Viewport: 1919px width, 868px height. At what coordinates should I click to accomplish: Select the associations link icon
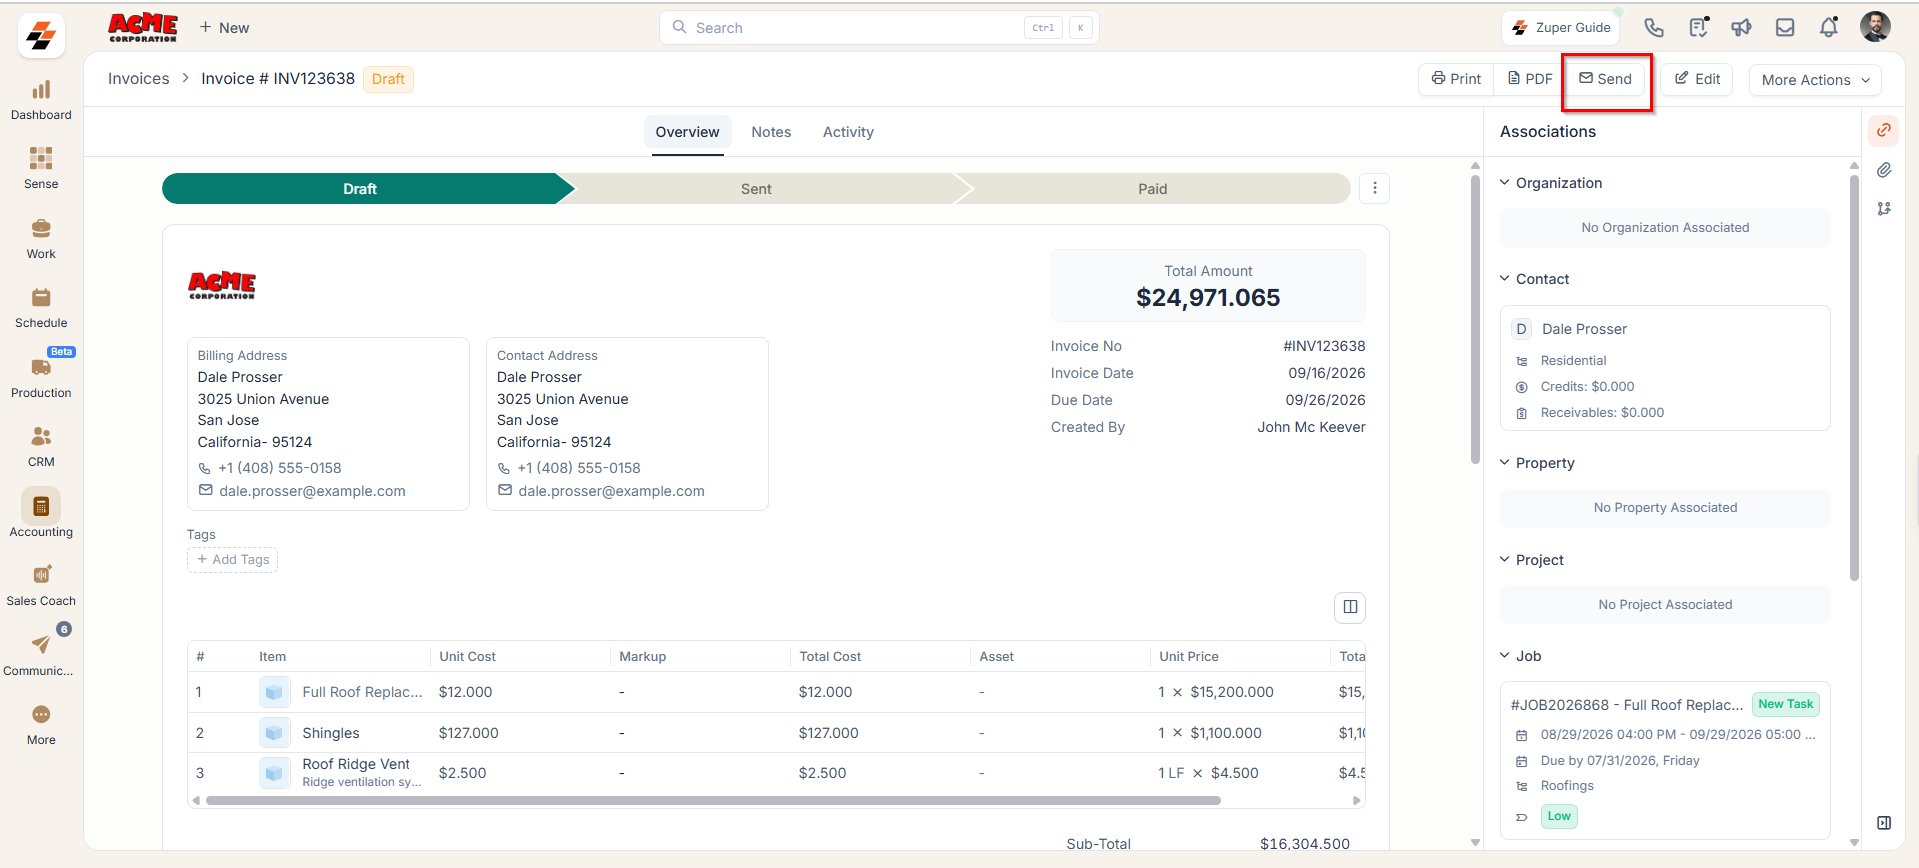click(x=1884, y=130)
